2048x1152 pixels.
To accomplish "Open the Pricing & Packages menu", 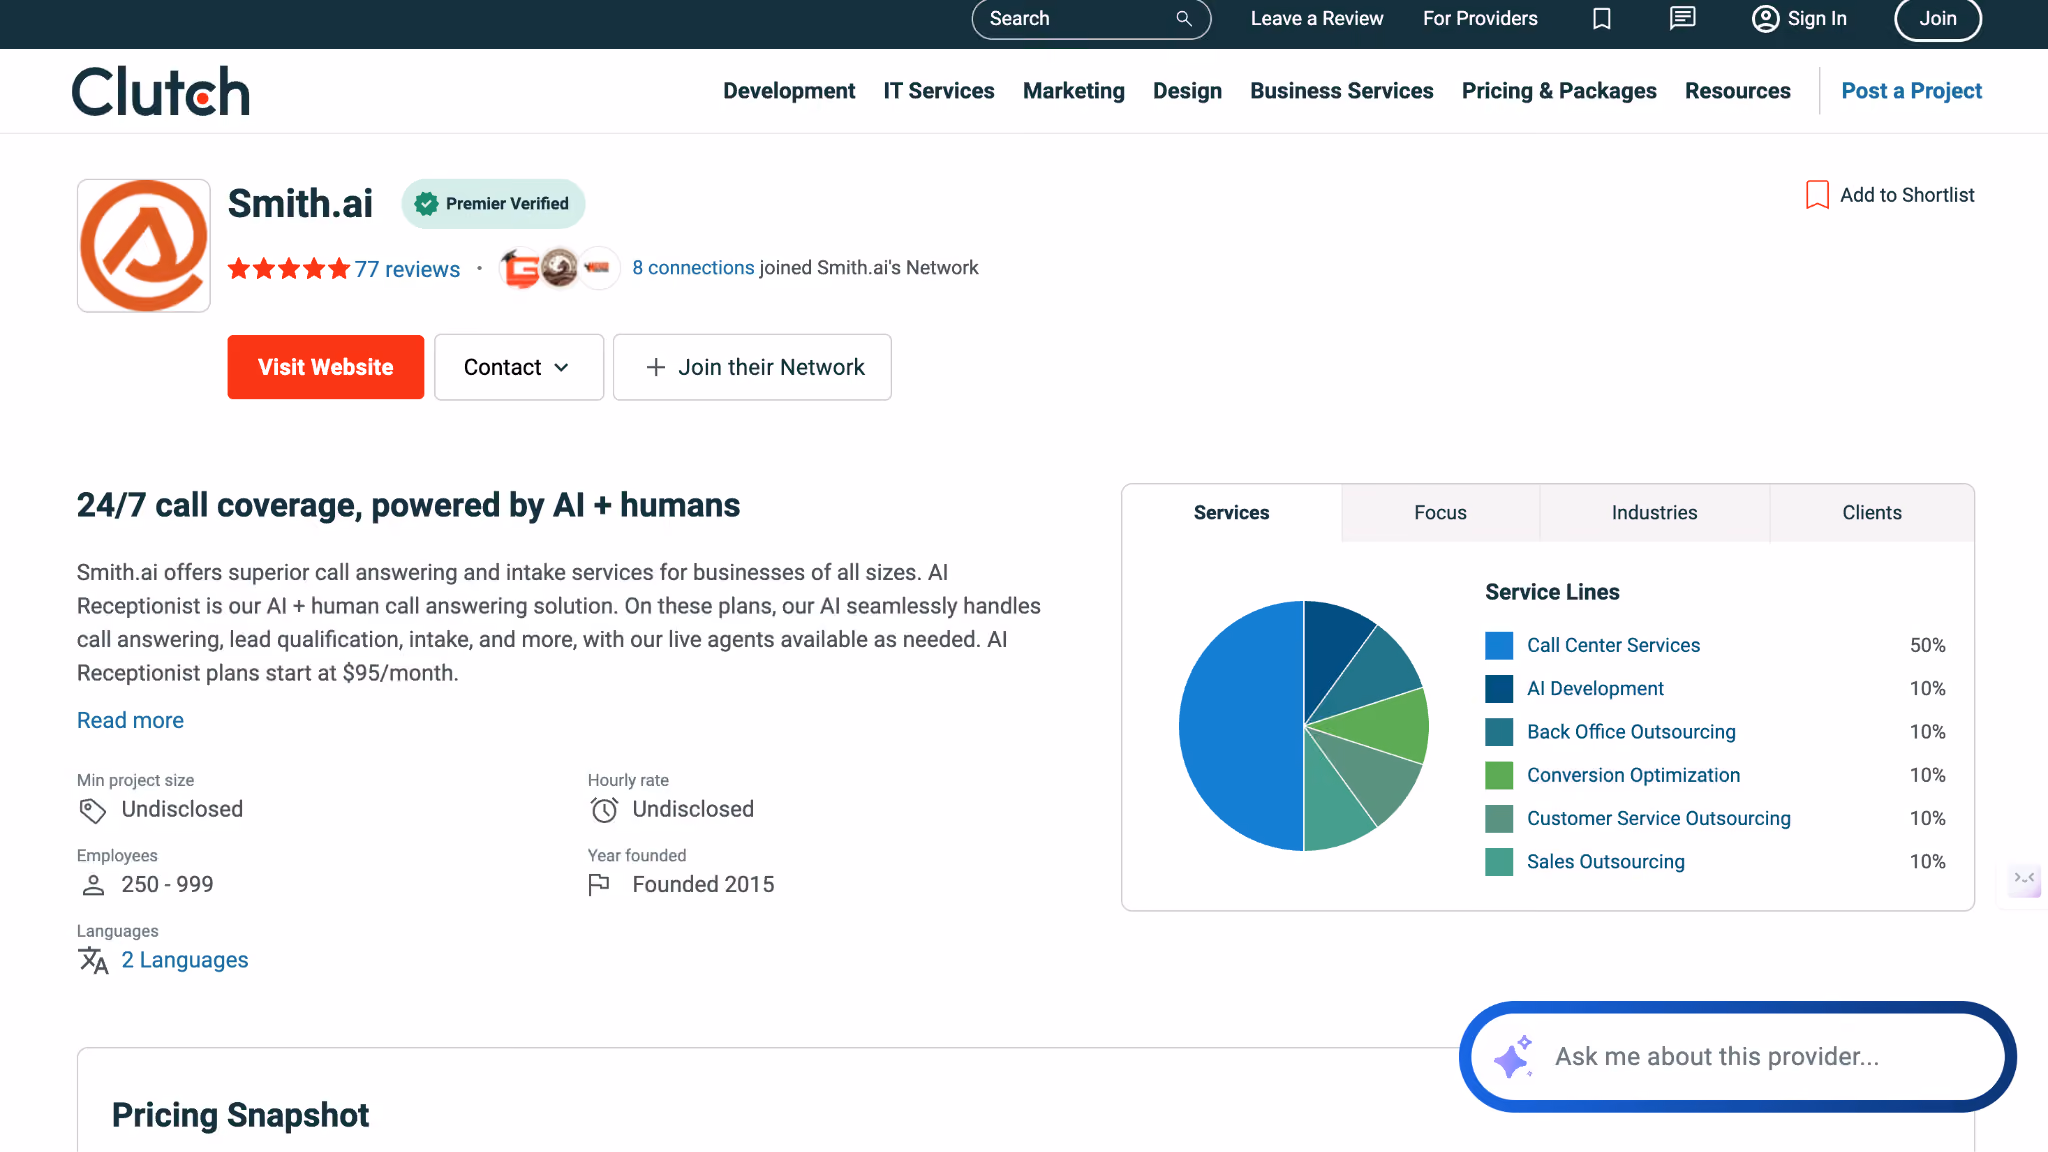I will click(1559, 91).
